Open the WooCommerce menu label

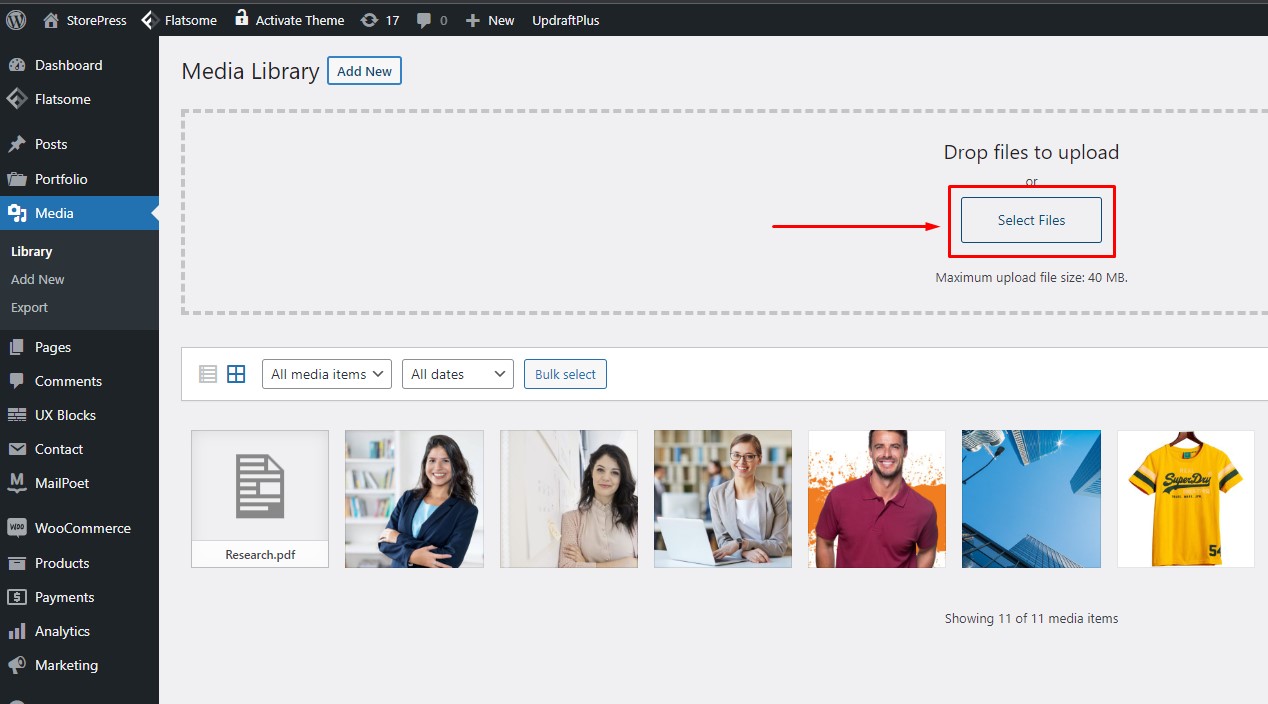[x=83, y=528]
